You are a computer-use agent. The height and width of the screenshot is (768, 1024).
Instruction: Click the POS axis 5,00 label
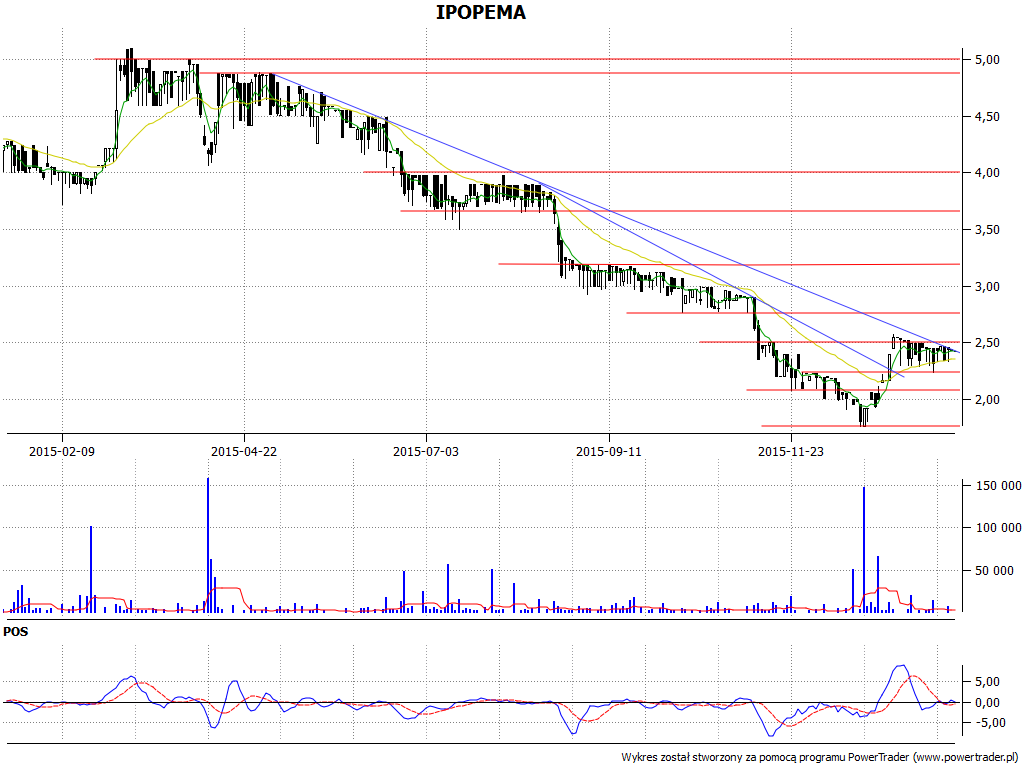pyautogui.click(x=987, y=681)
